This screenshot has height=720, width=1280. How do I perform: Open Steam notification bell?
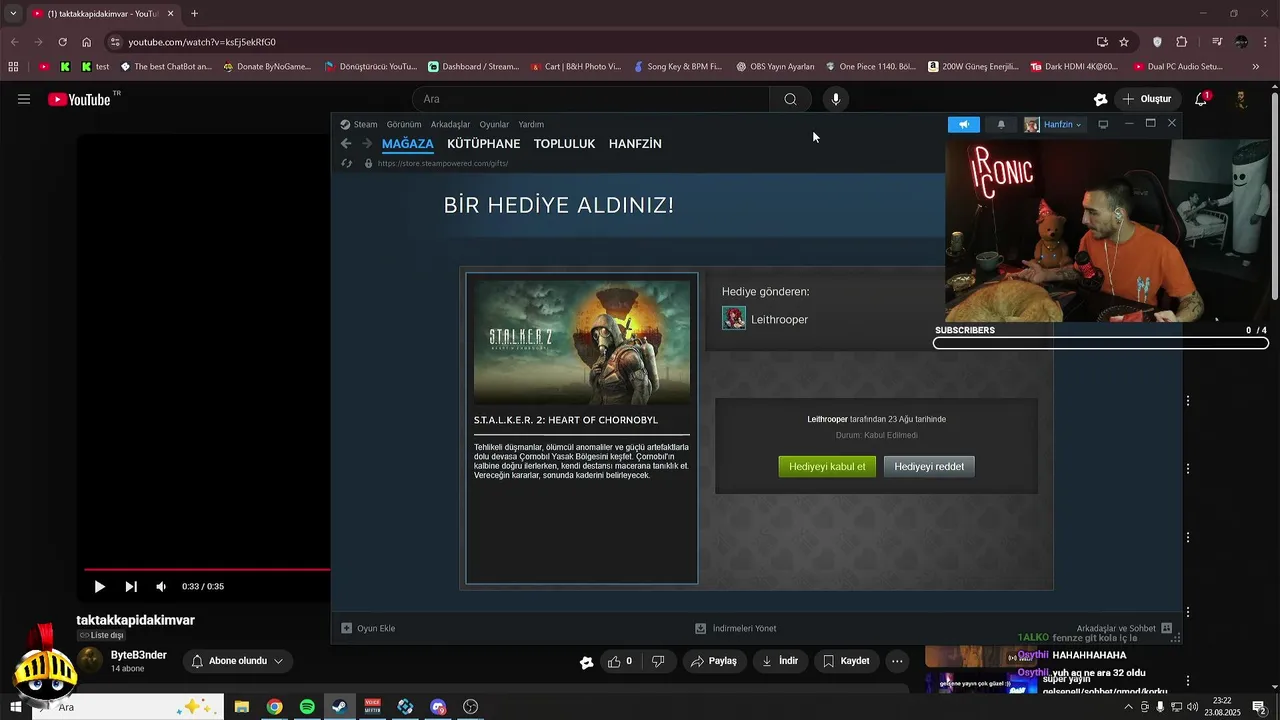(x=1001, y=125)
